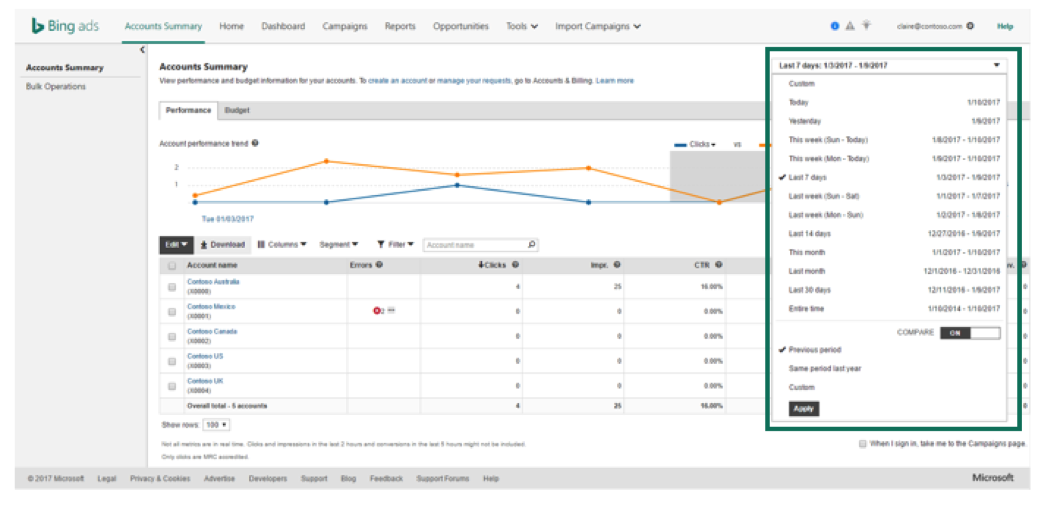Image resolution: width=1057 pixels, height=508 pixels.
Task: Click the red error icon for Contoso Mexico
Action: [377, 311]
